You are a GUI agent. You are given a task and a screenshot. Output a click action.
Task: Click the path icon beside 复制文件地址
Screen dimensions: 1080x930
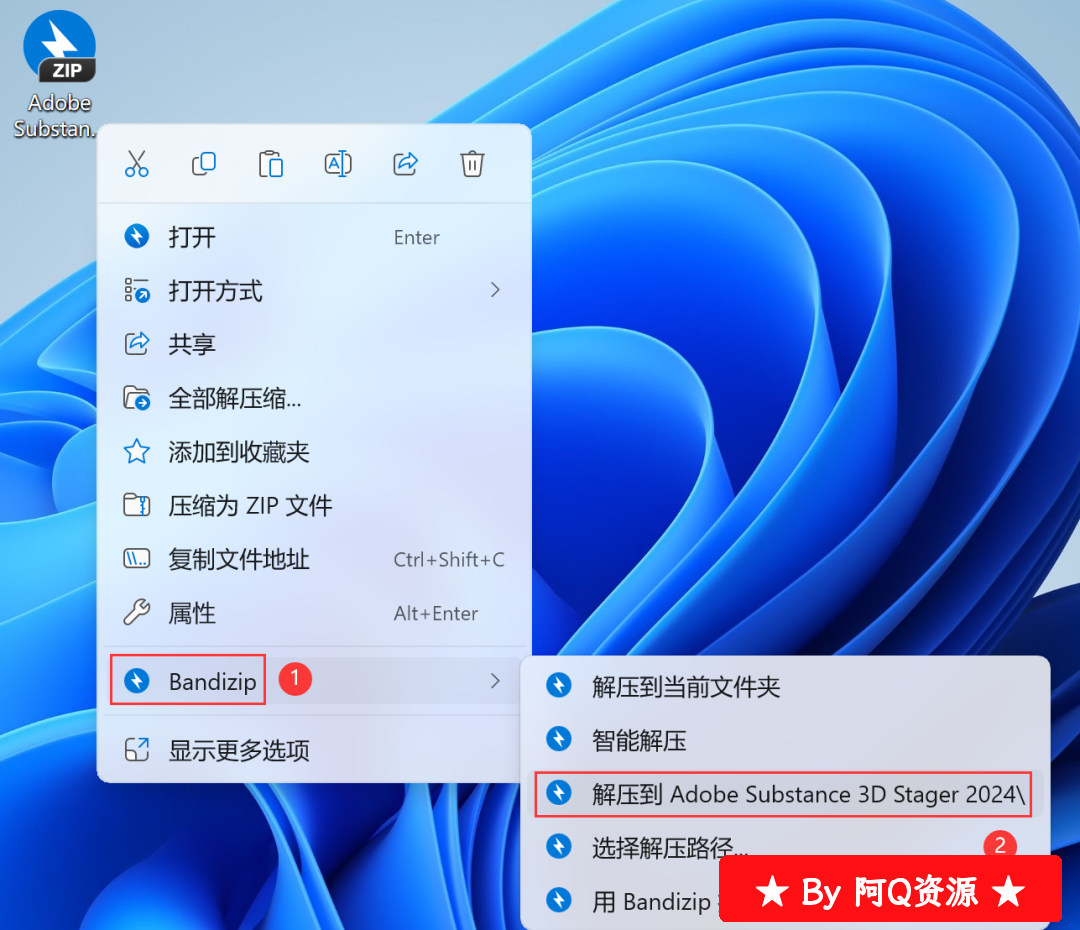[136, 559]
